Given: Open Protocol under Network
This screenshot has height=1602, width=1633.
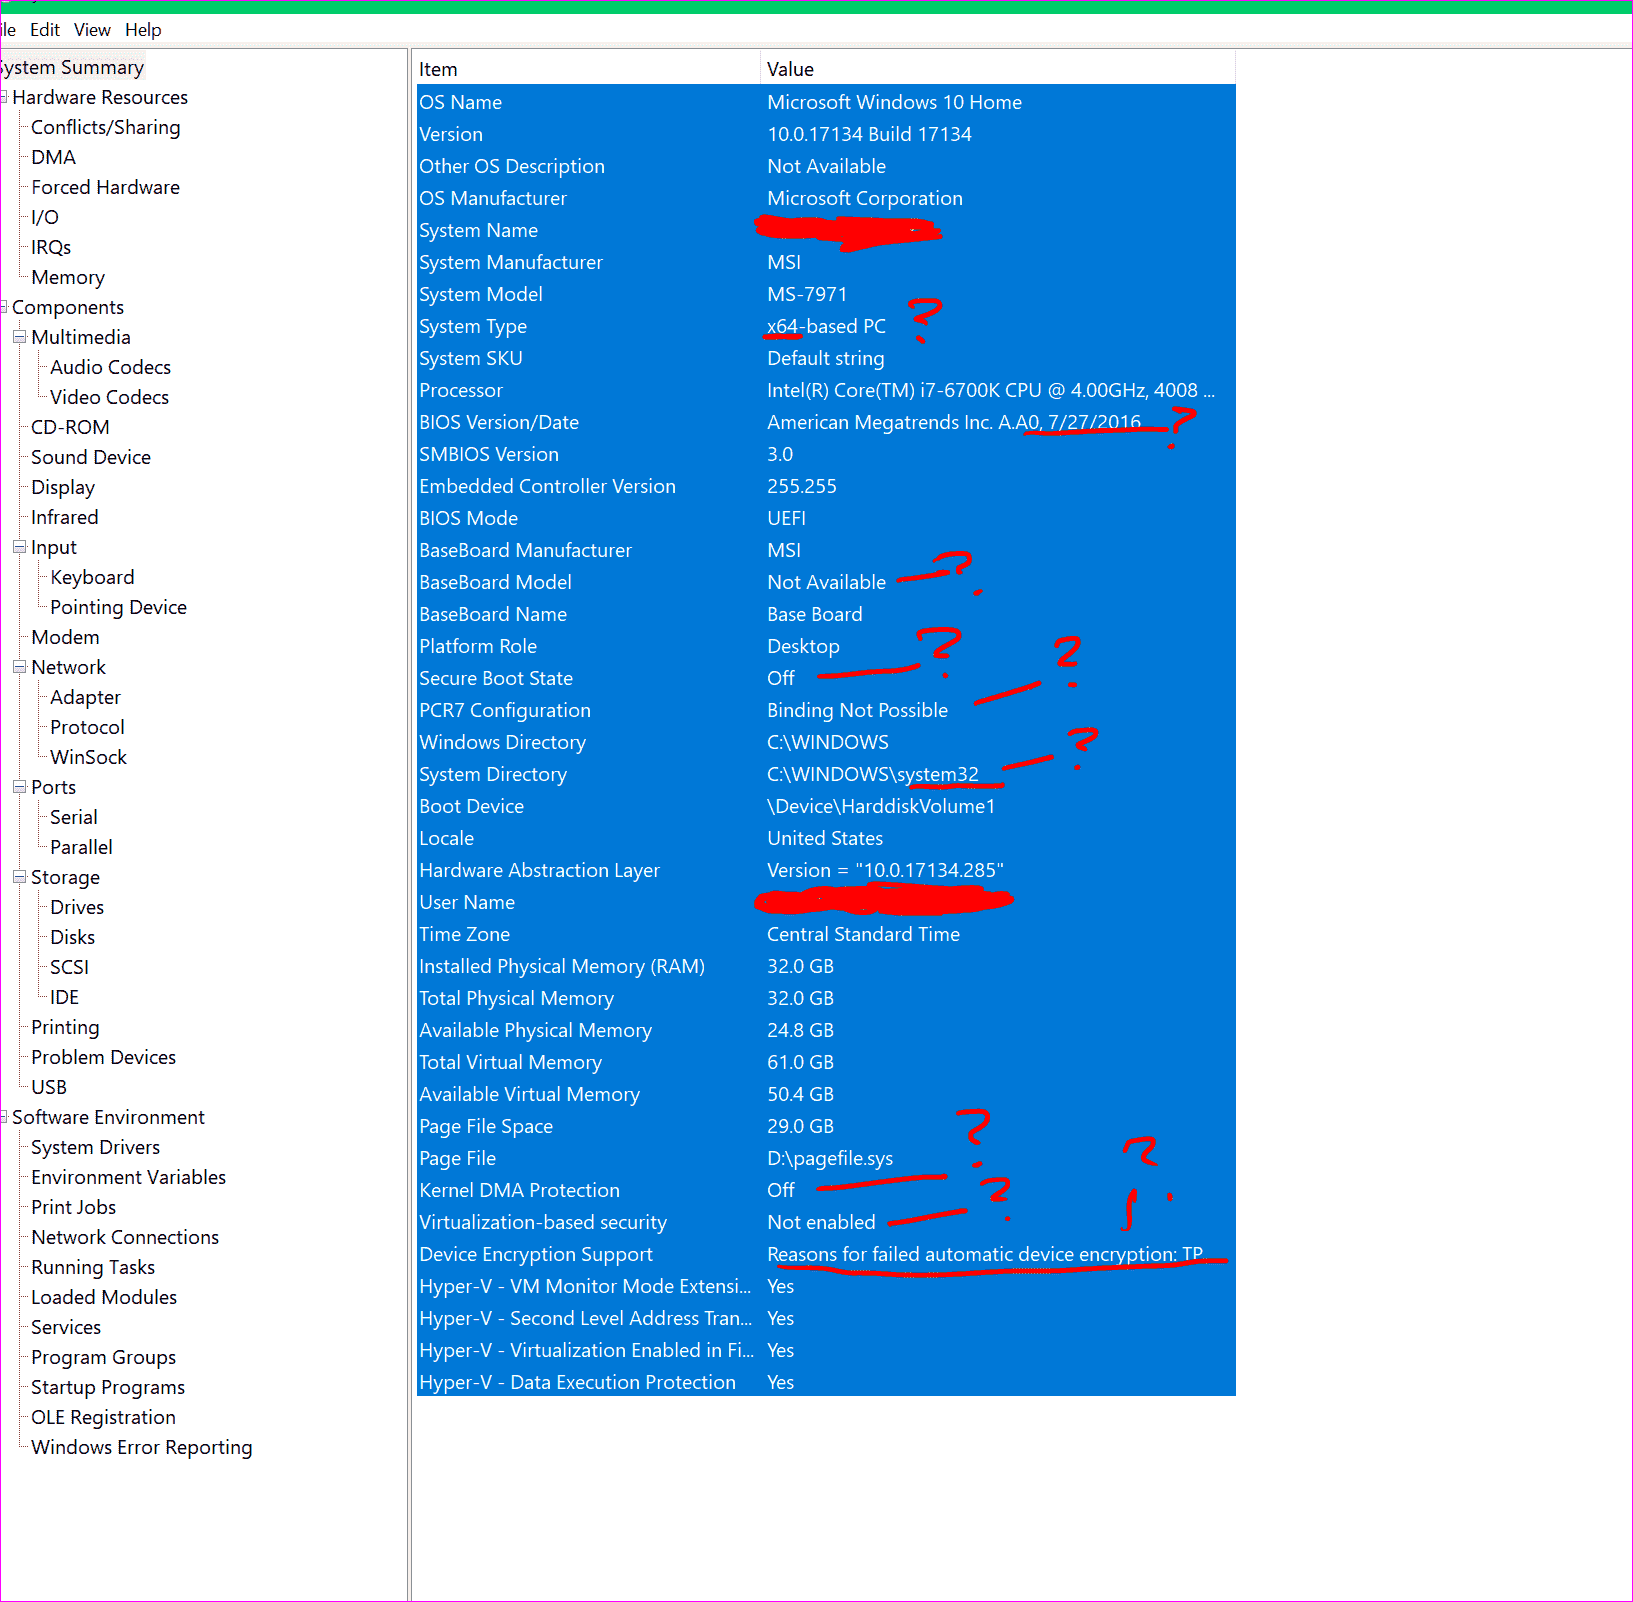Looking at the screenshot, I should [x=88, y=727].
